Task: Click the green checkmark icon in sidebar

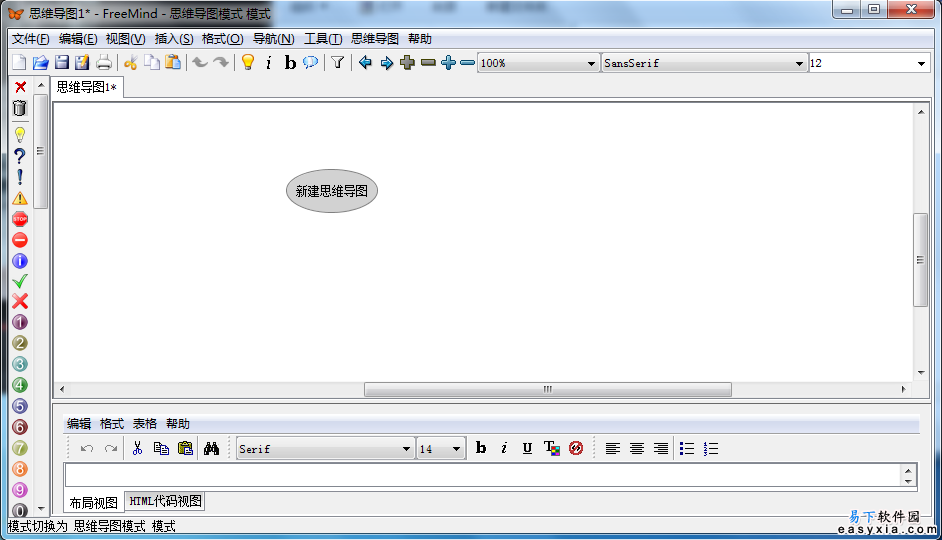Action: click(x=19, y=281)
